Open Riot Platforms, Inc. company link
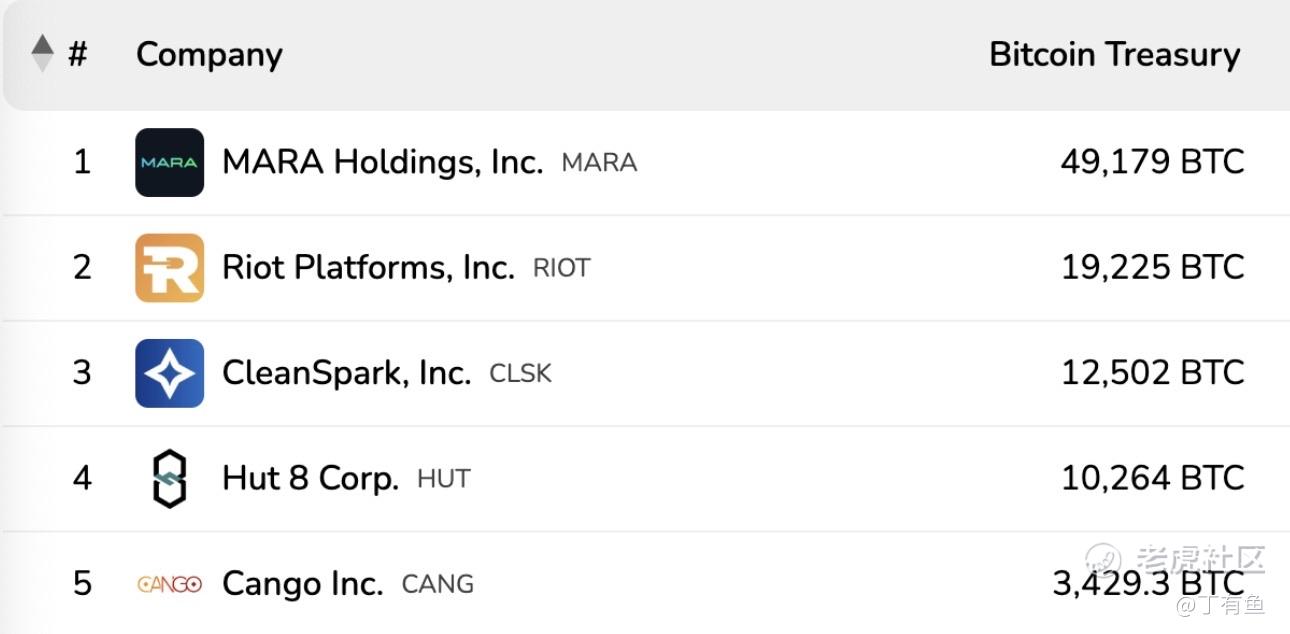This screenshot has width=1290, height=634. (x=368, y=267)
